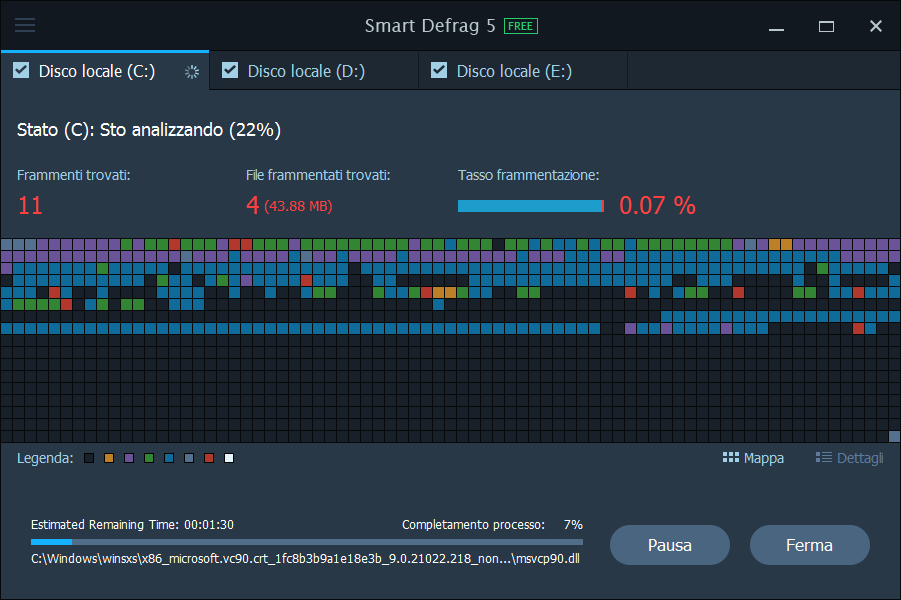
Task: Click the Mappa grid icon
Action: point(730,458)
